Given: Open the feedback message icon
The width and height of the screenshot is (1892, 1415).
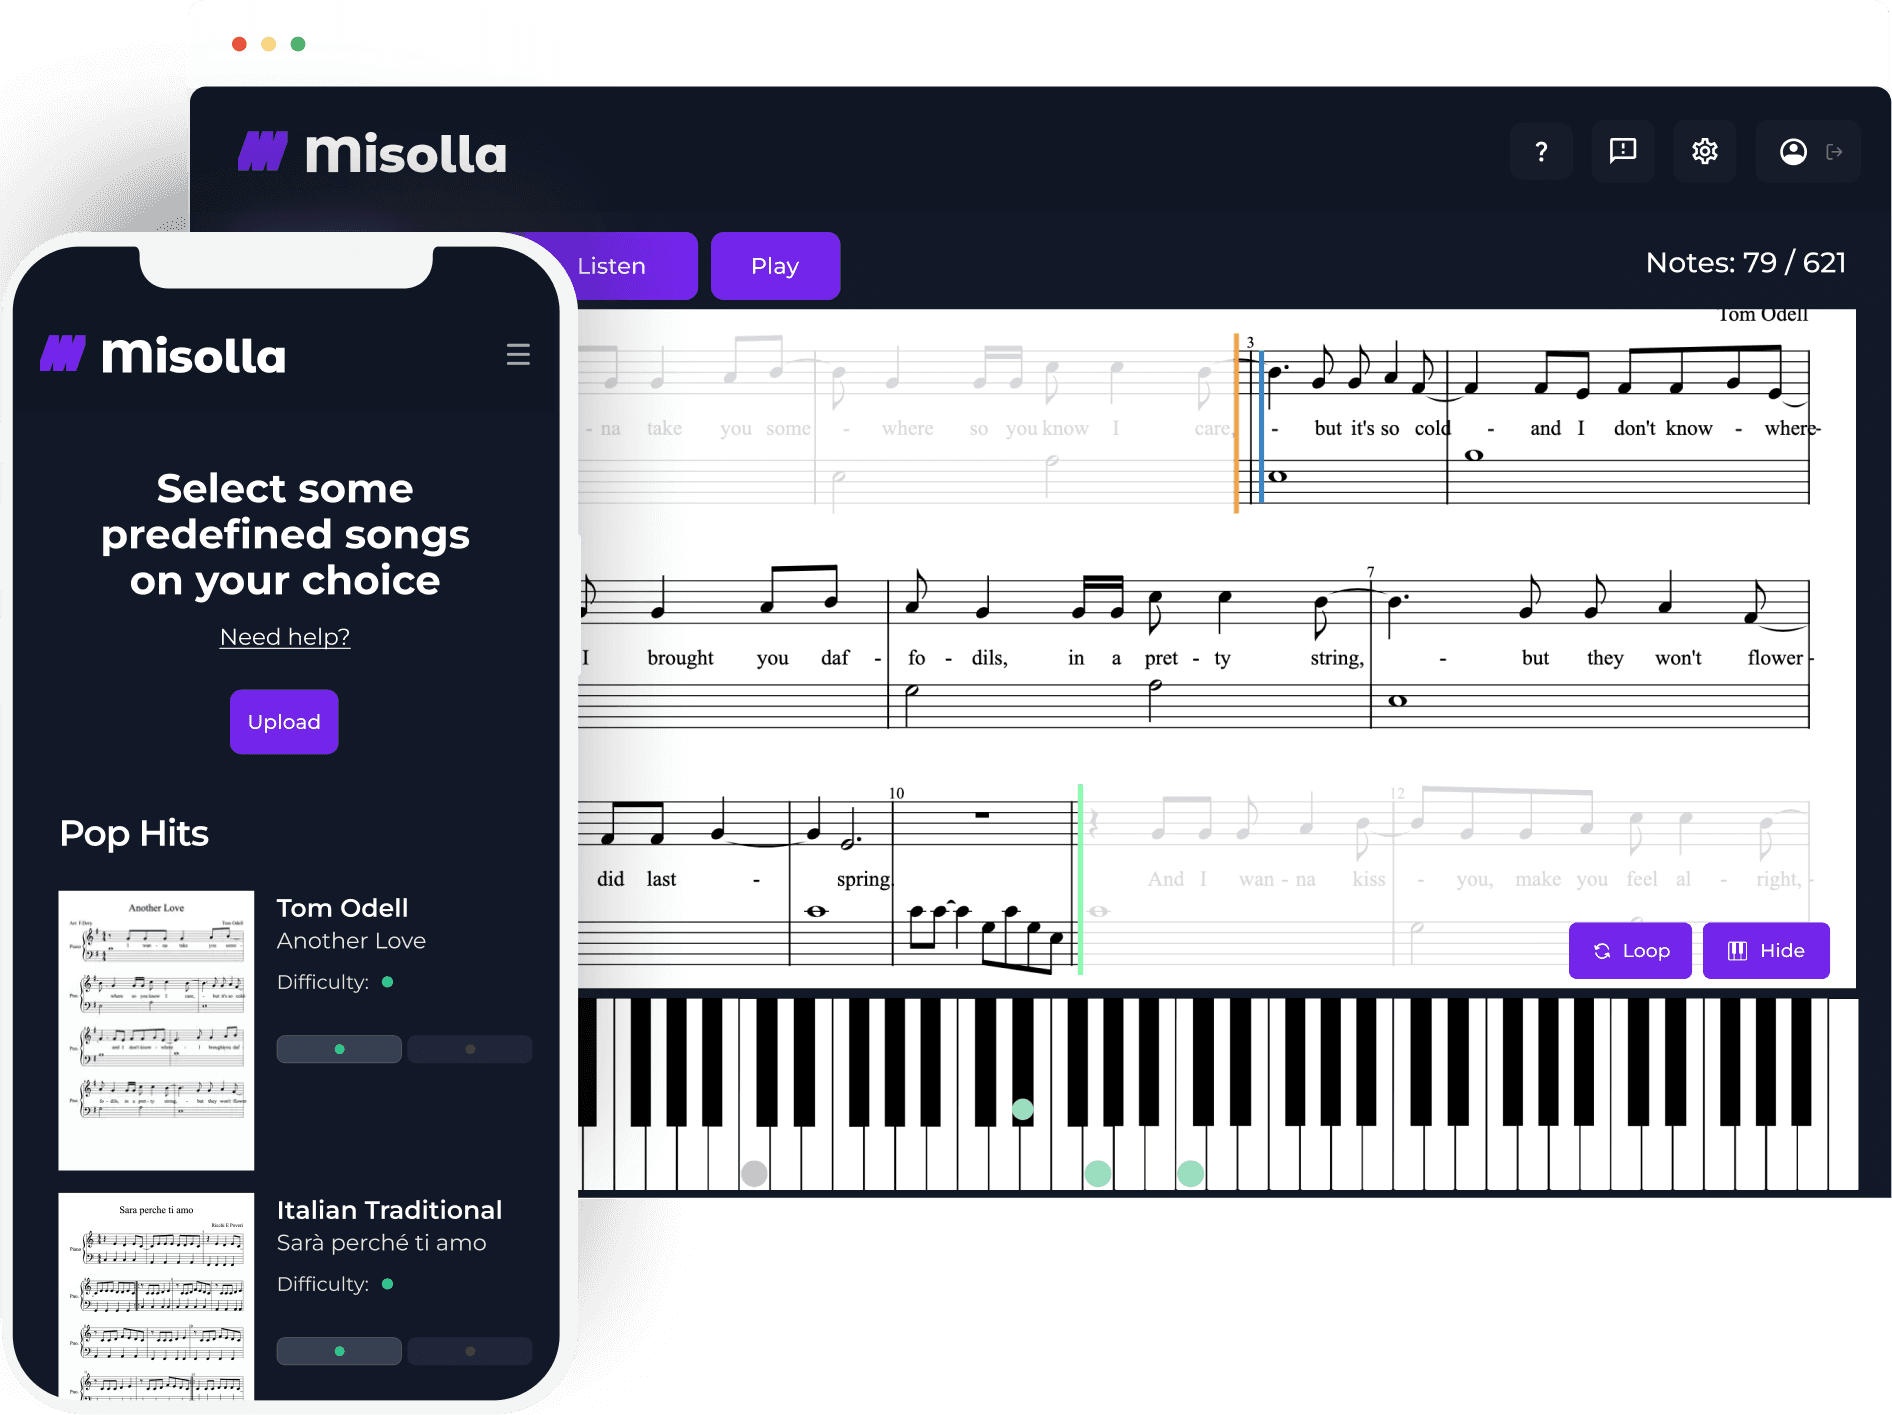Looking at the screenshot, I should pyautogui.click(x=1622, y=151).
